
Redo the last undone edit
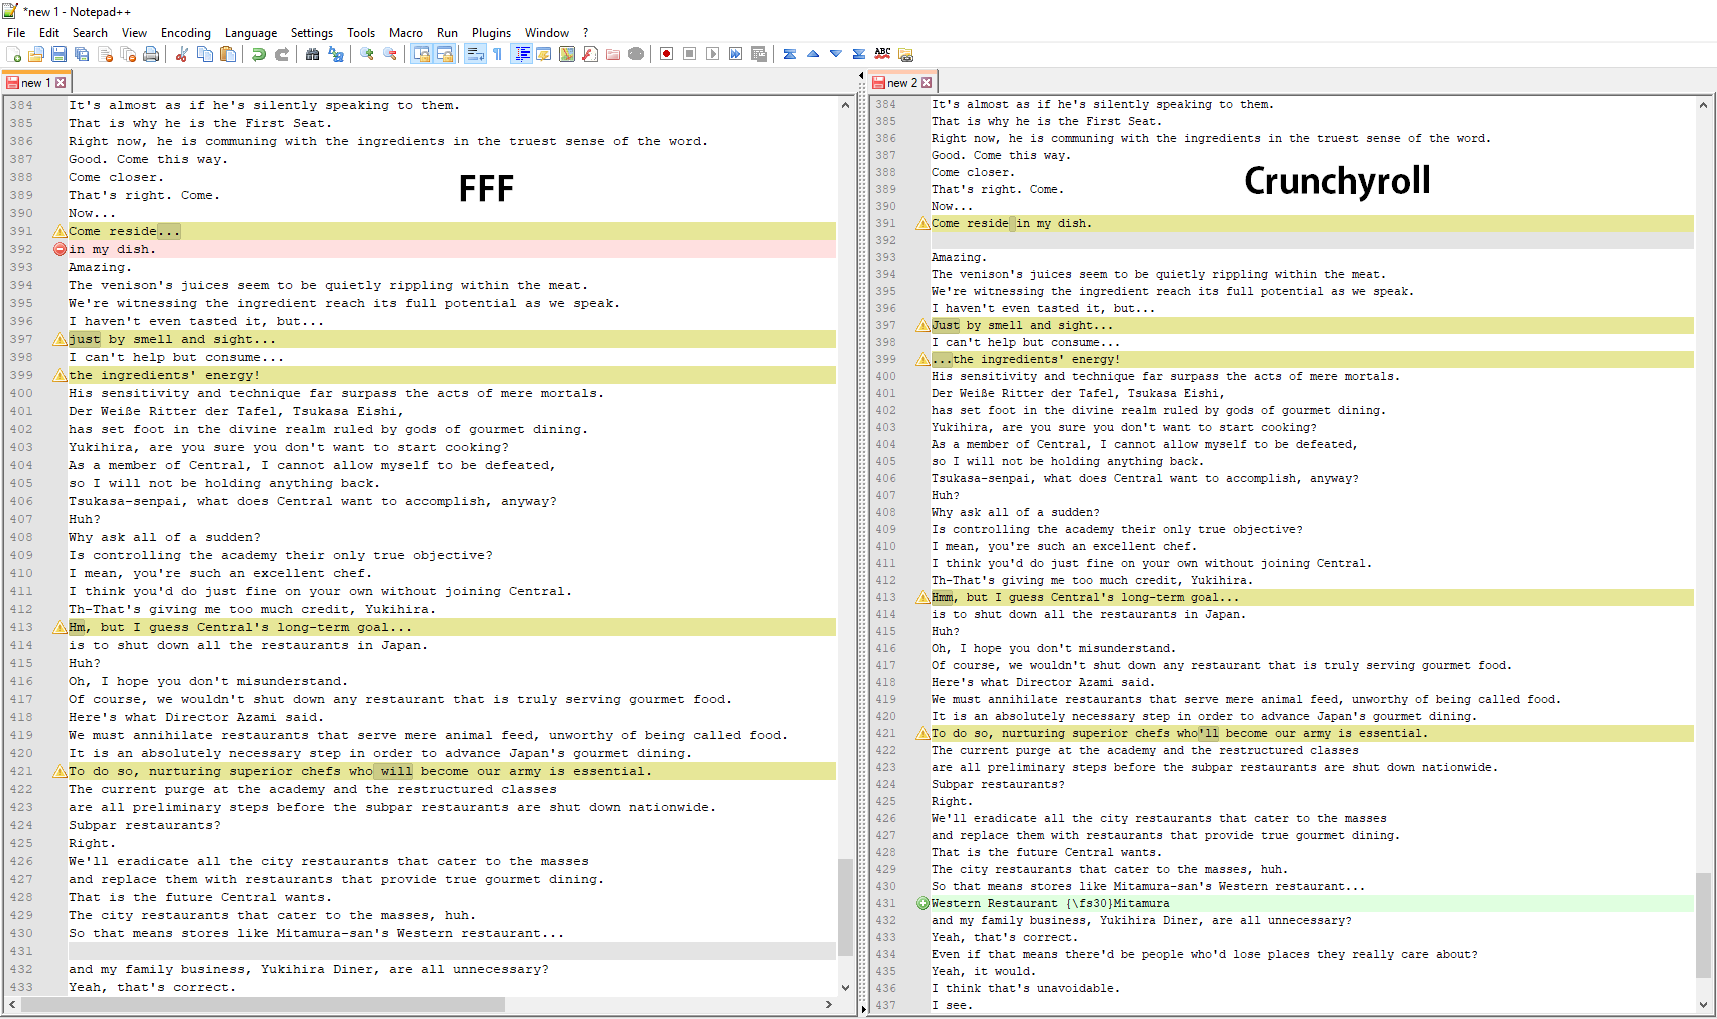coord(282,54)
